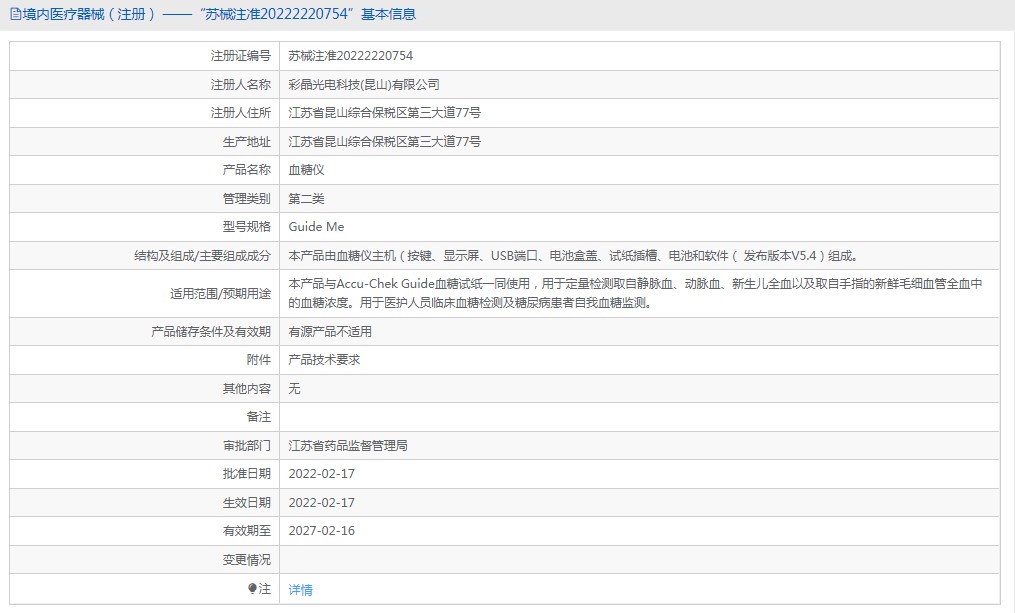The width and height of the screenshot is (1015, 613).
Task: Select product name value 血糖仪
Action: coord(306,170)
